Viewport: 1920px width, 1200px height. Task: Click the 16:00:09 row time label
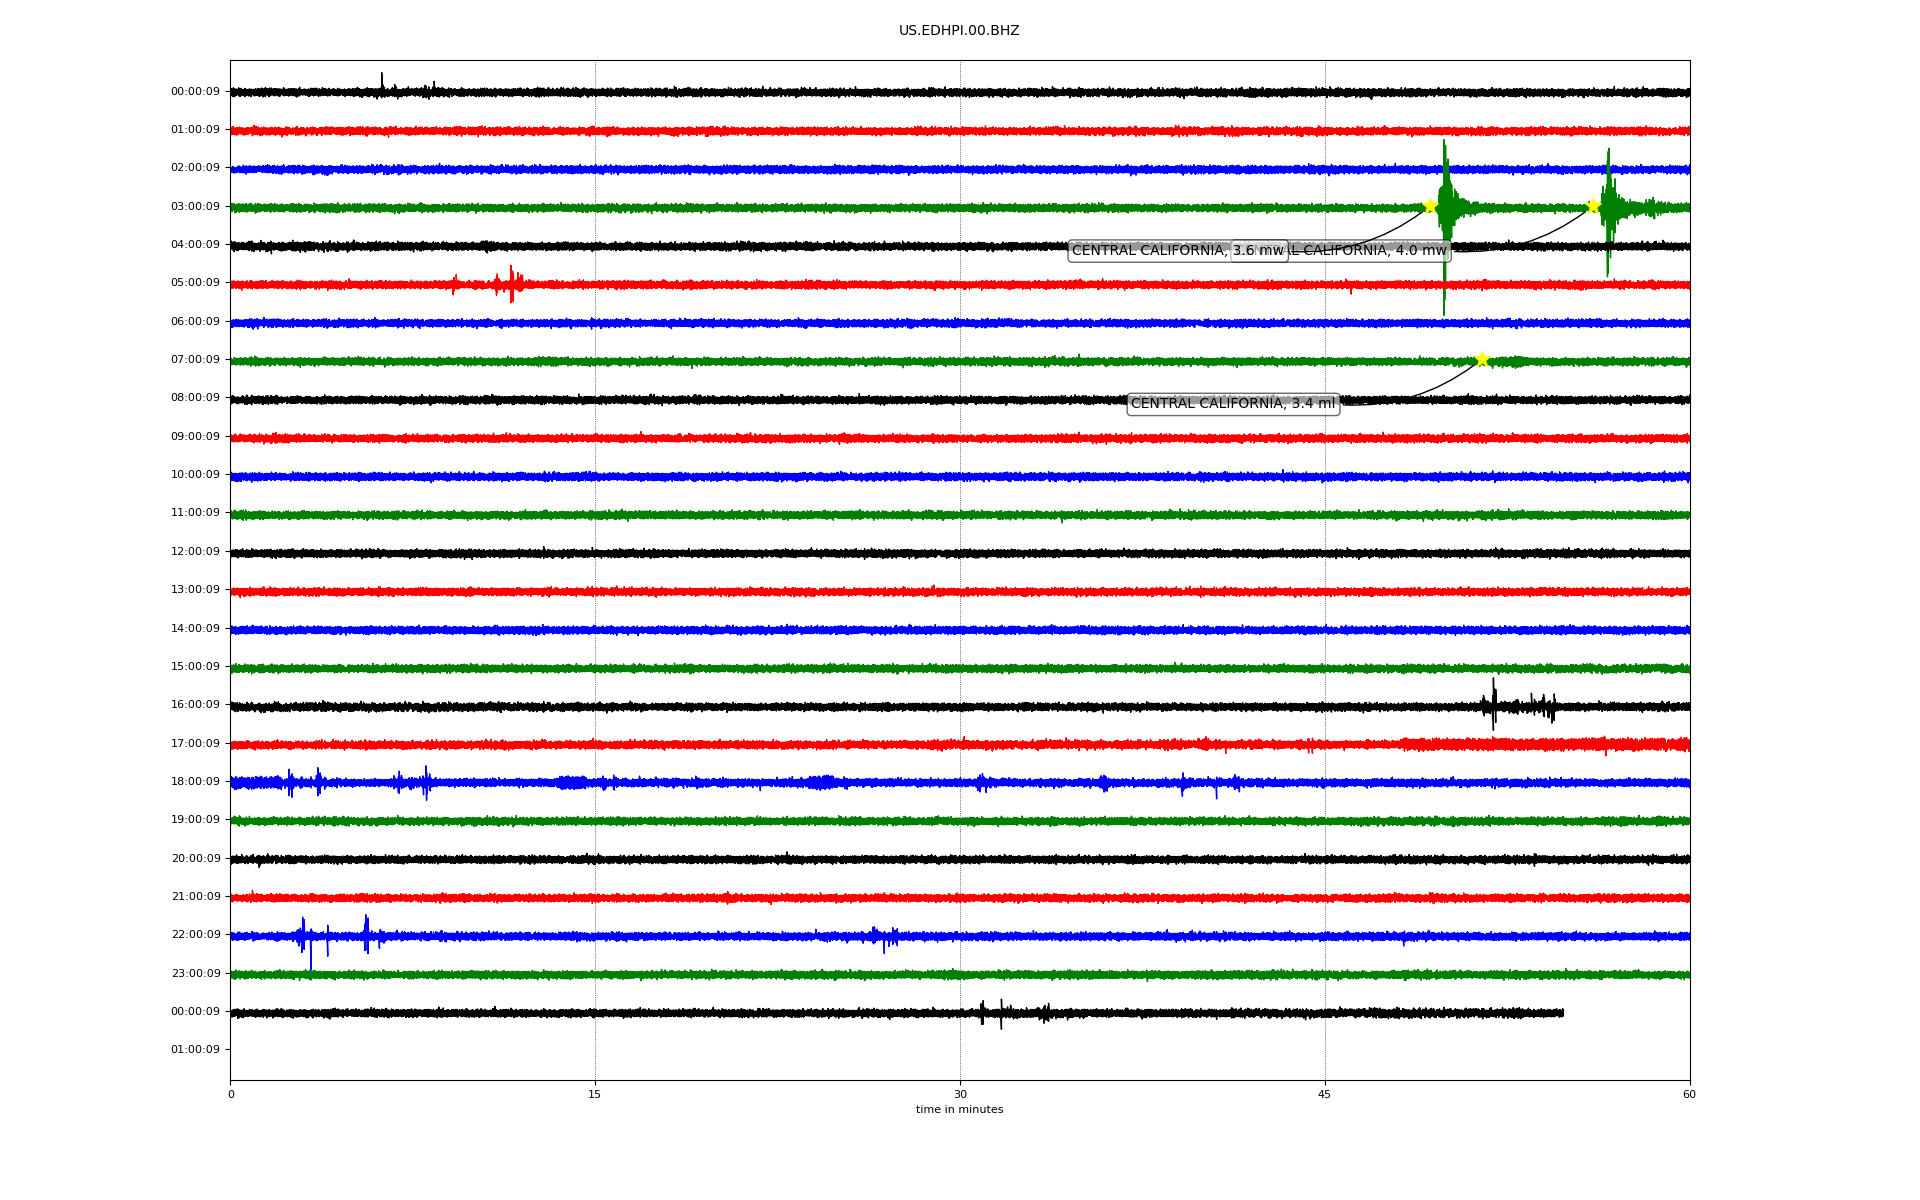(195, 705)
